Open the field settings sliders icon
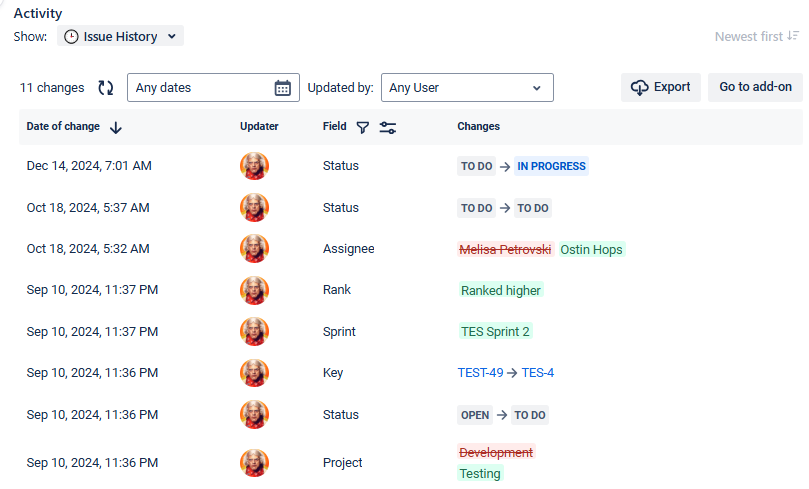Image resolution: width=809 pixels, height=489 pixels. pos(388,127)
